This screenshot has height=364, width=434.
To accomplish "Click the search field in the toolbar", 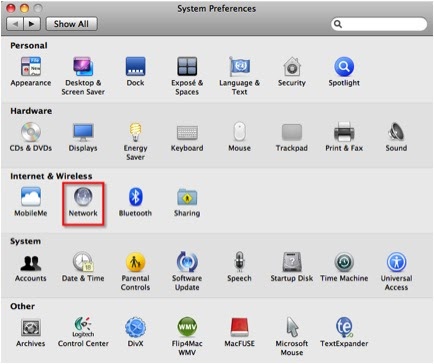I will coord(379,24).
